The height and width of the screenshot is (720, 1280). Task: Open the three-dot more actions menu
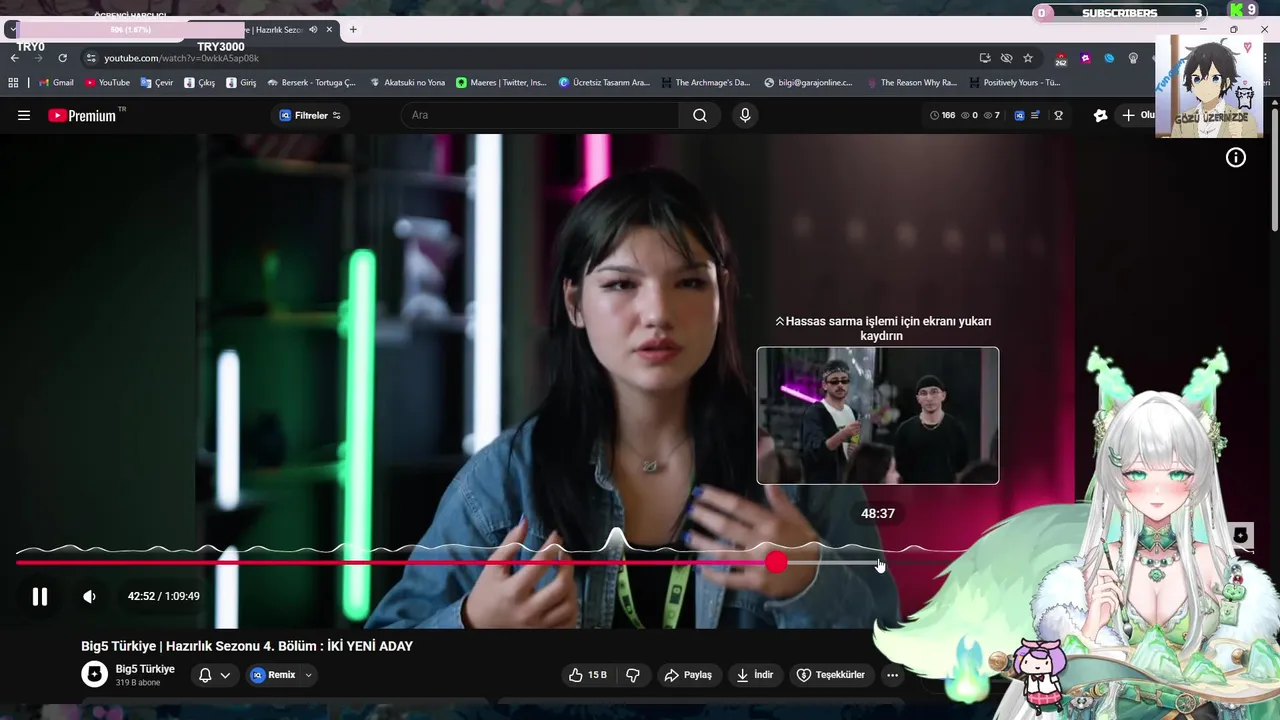[x=892, y=675]
